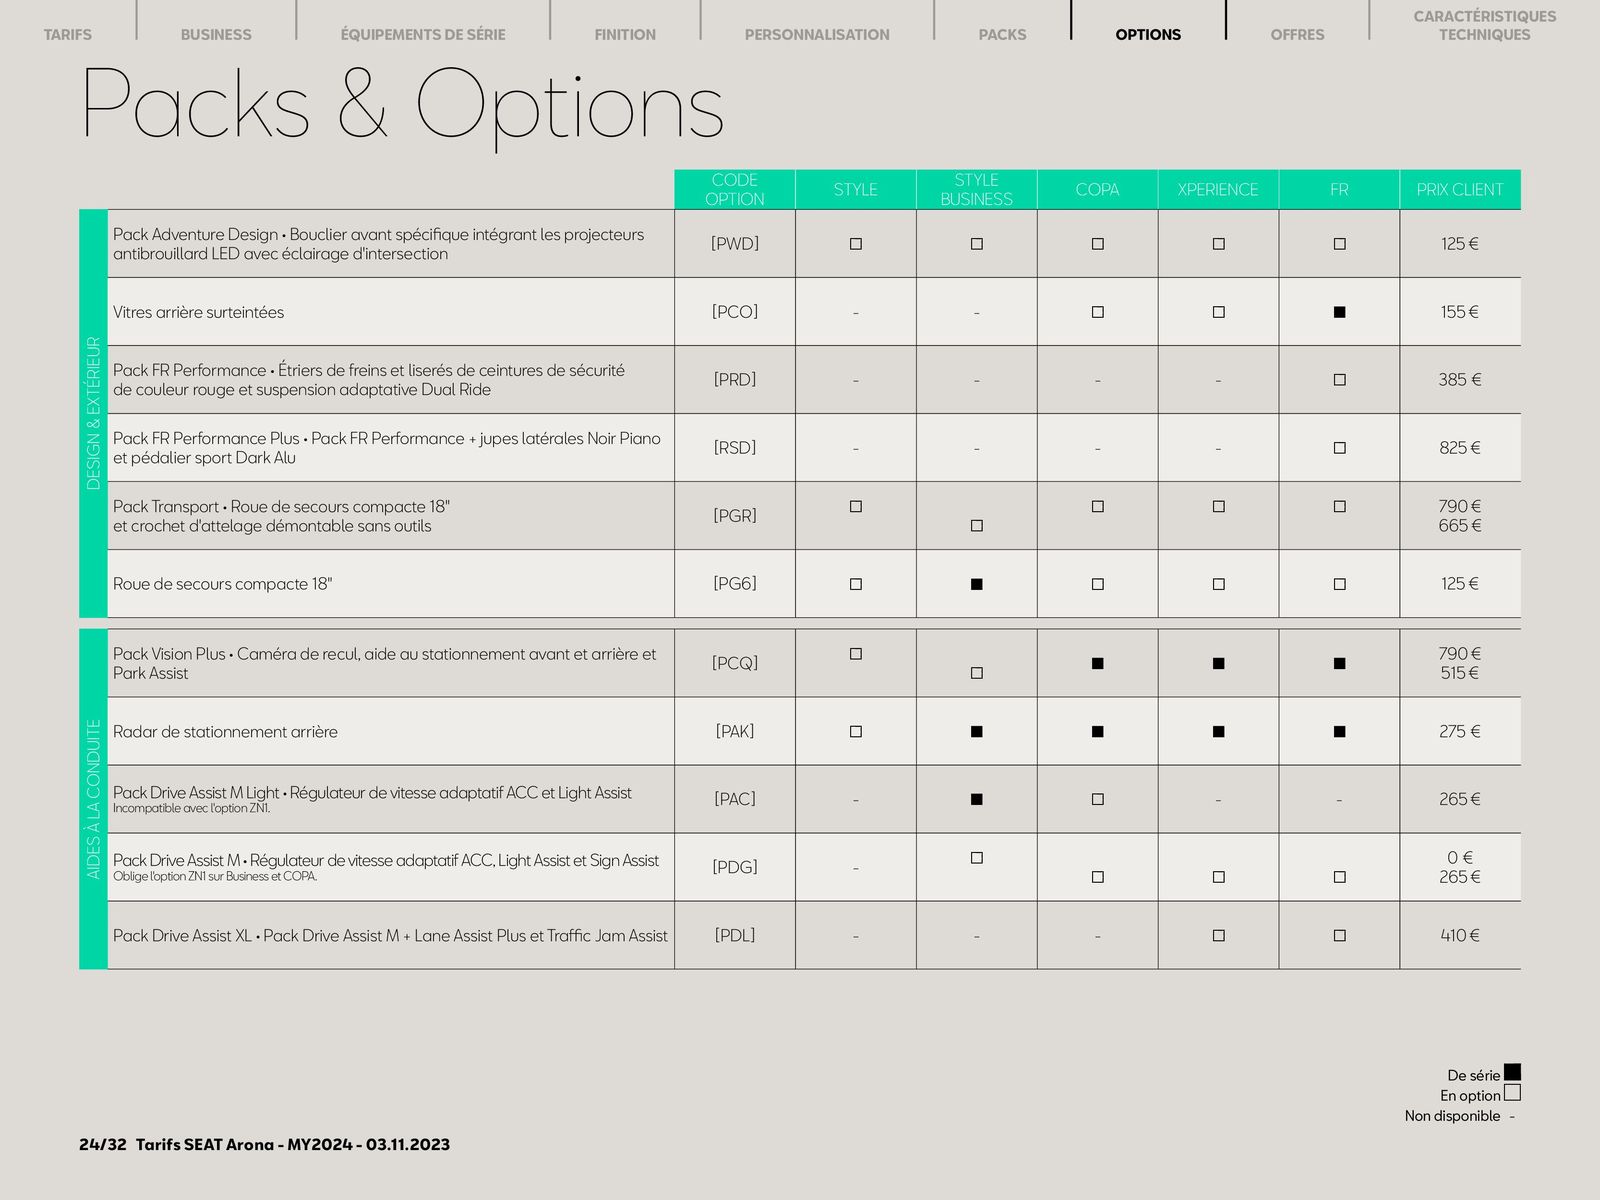The height and width of the screenshot is (1200, 1600).
Task: Click the Roue de secours compacte 18" label
Action: click(222, 584)
